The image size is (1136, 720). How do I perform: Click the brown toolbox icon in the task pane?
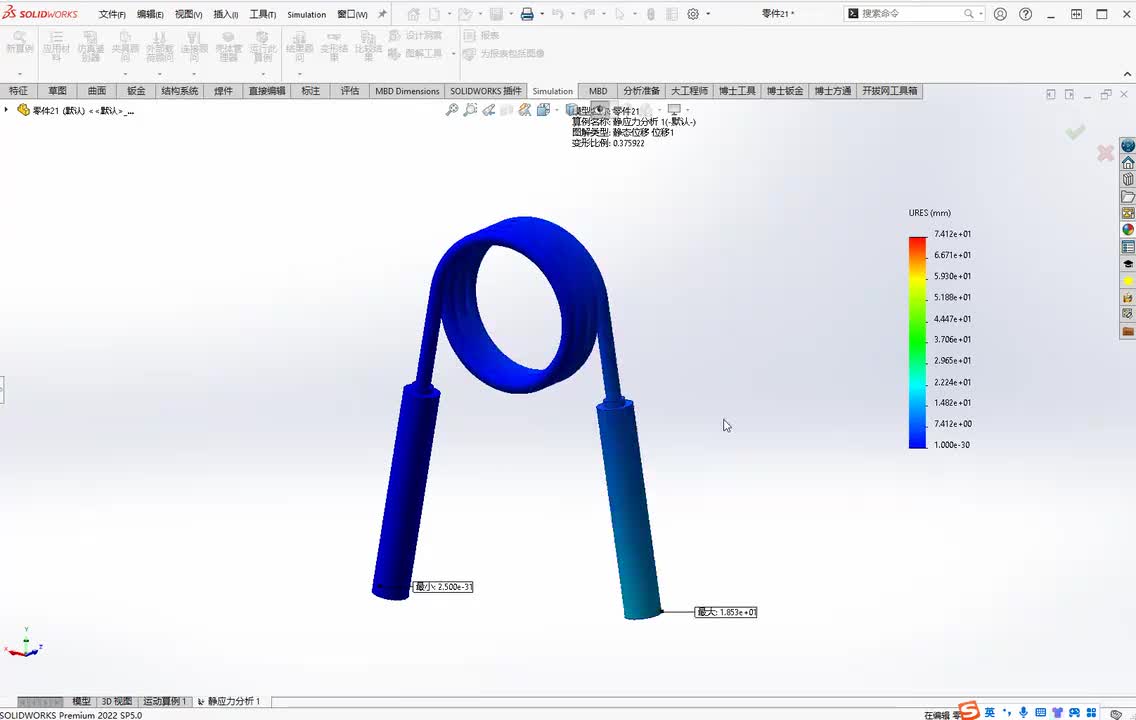click(x=1128, y=331)
